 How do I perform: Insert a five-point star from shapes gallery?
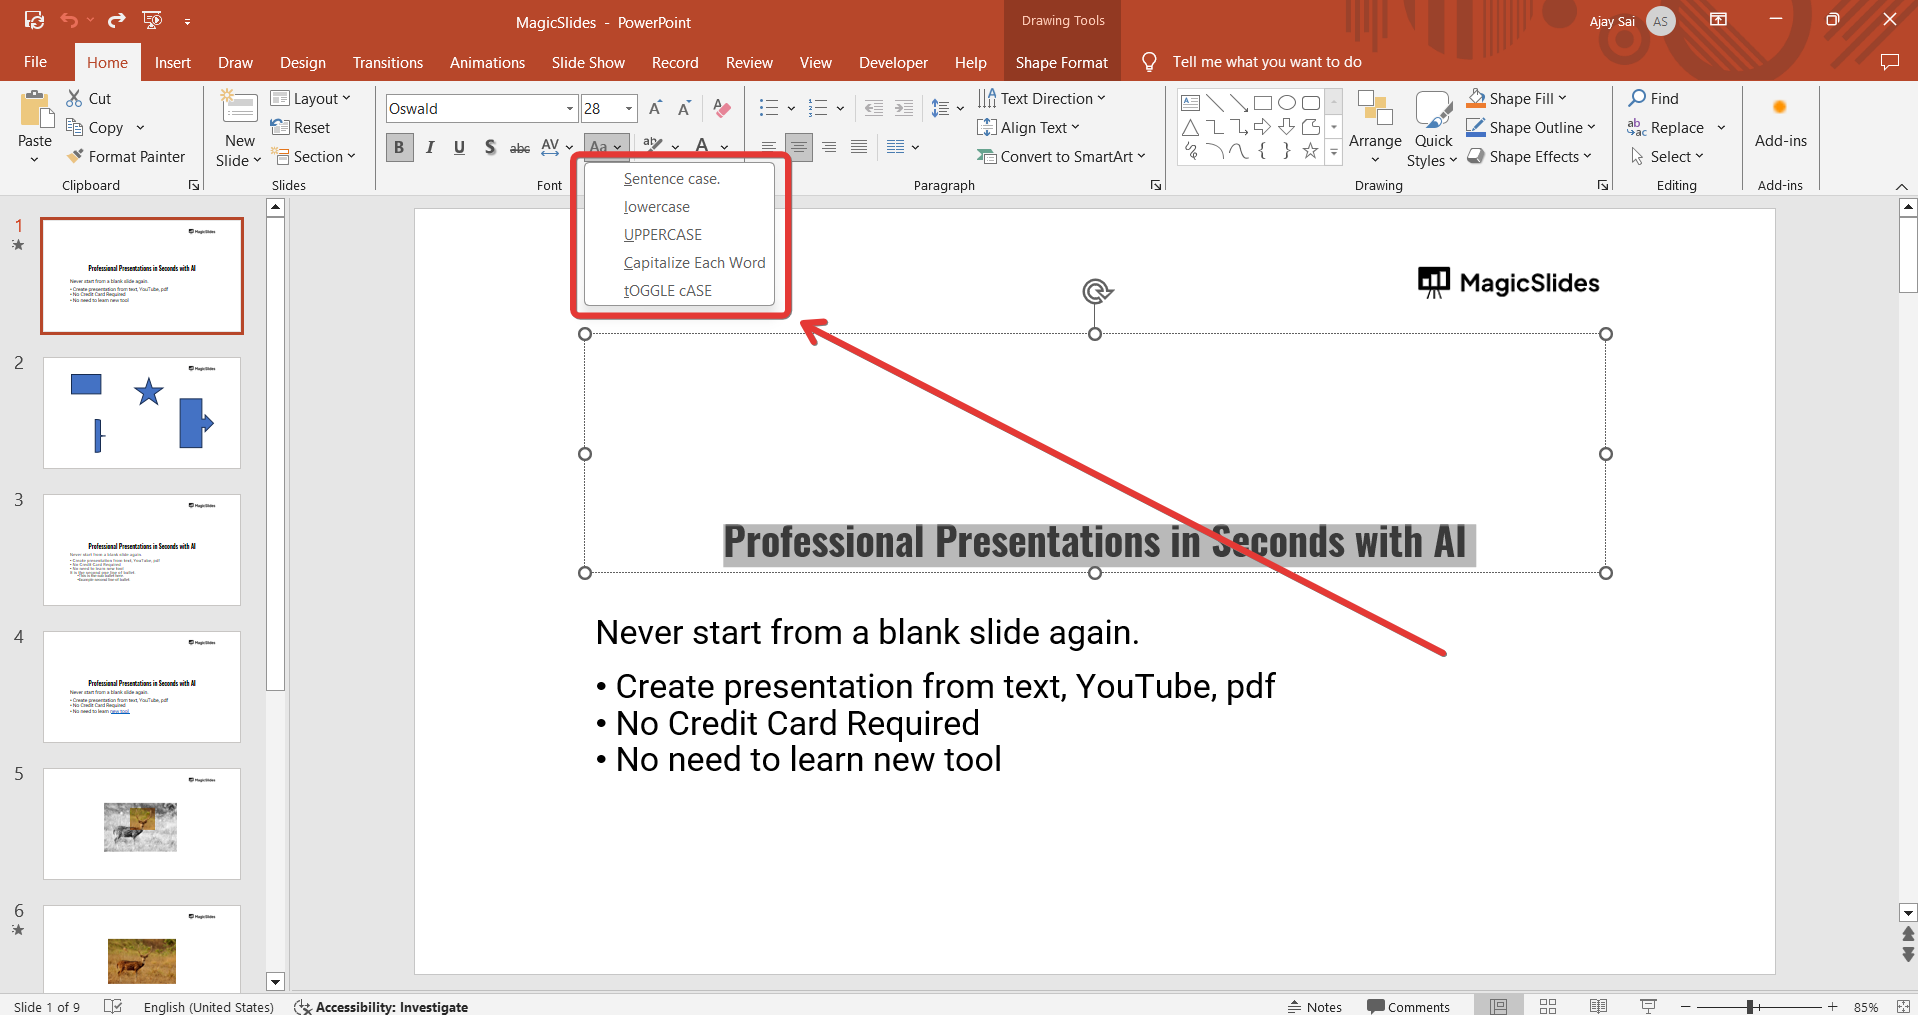(1310, 151)
